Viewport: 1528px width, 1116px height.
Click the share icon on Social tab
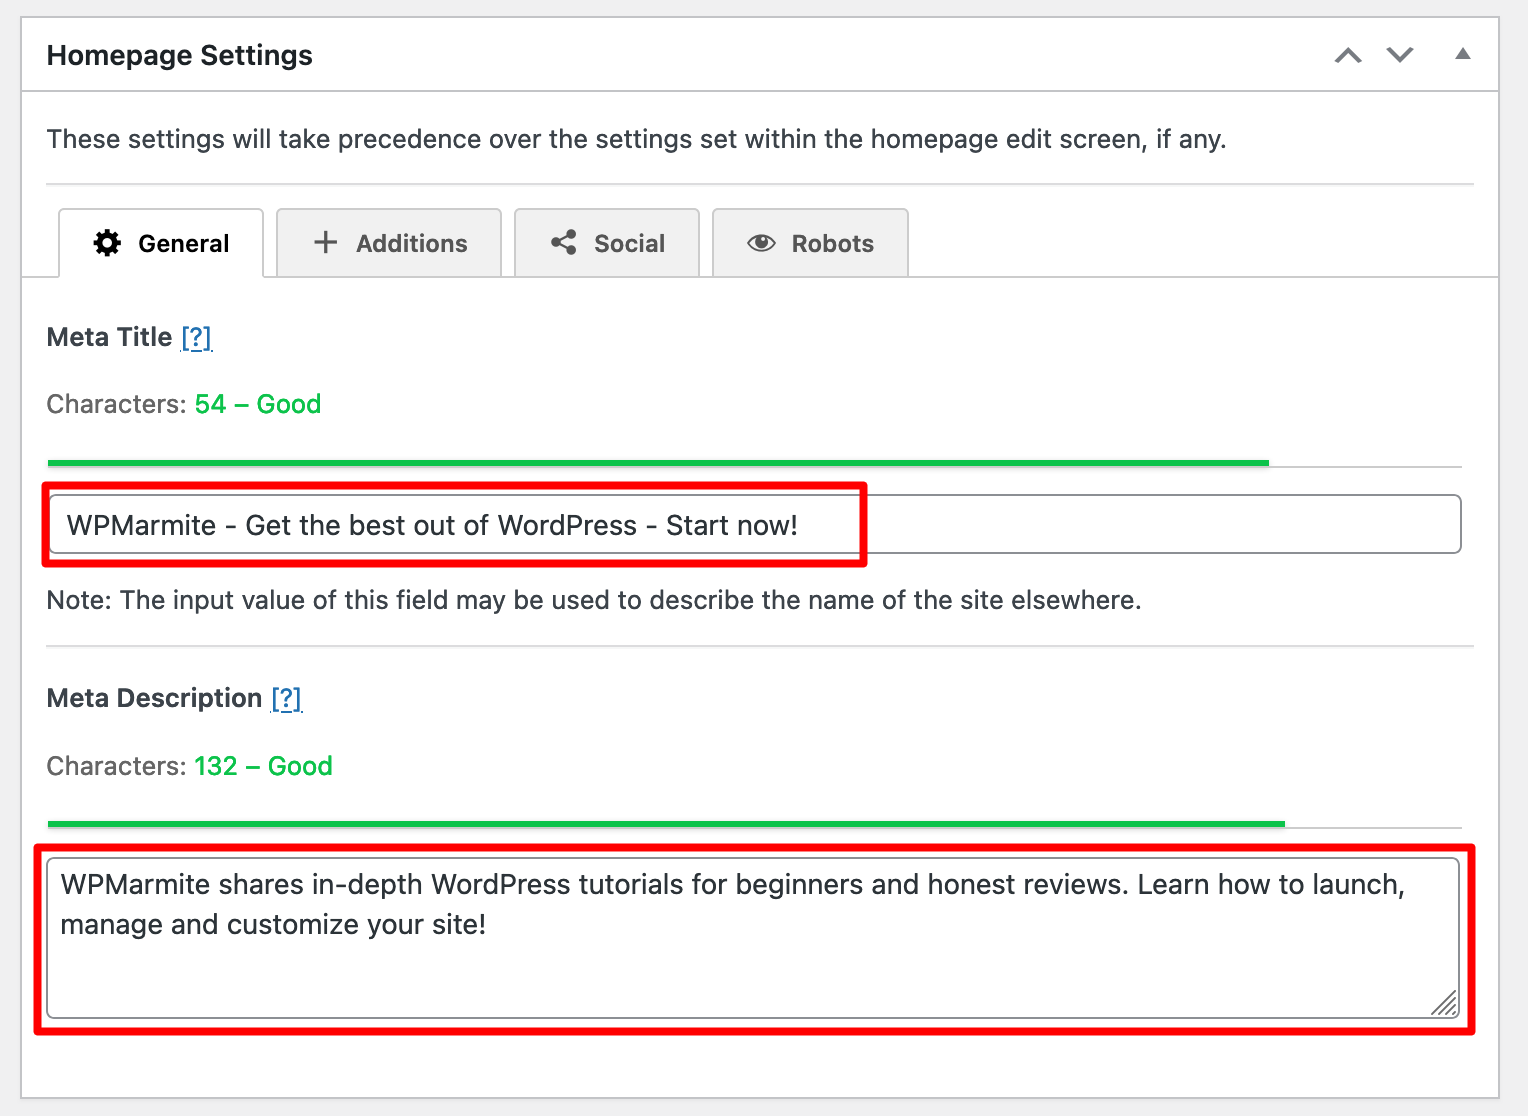564,242
